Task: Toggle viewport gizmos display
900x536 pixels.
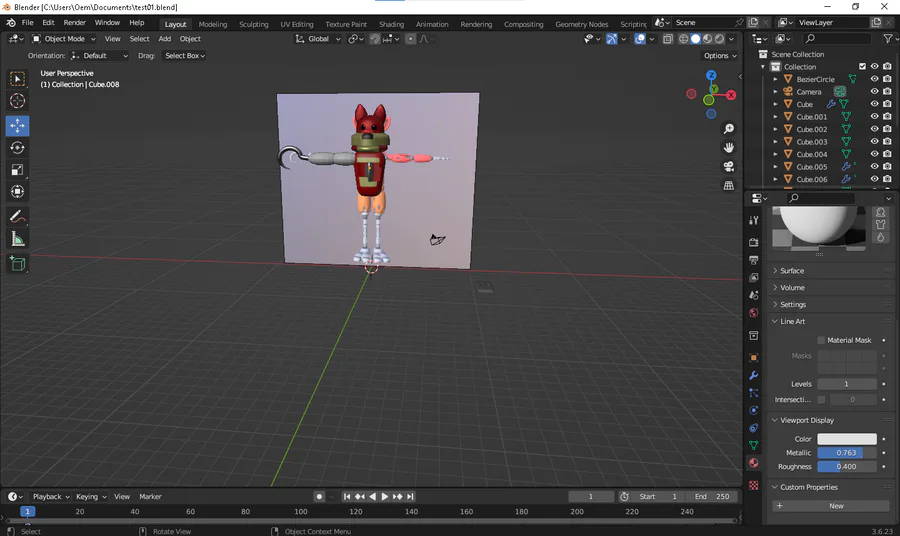Action: tap(612, 39)
